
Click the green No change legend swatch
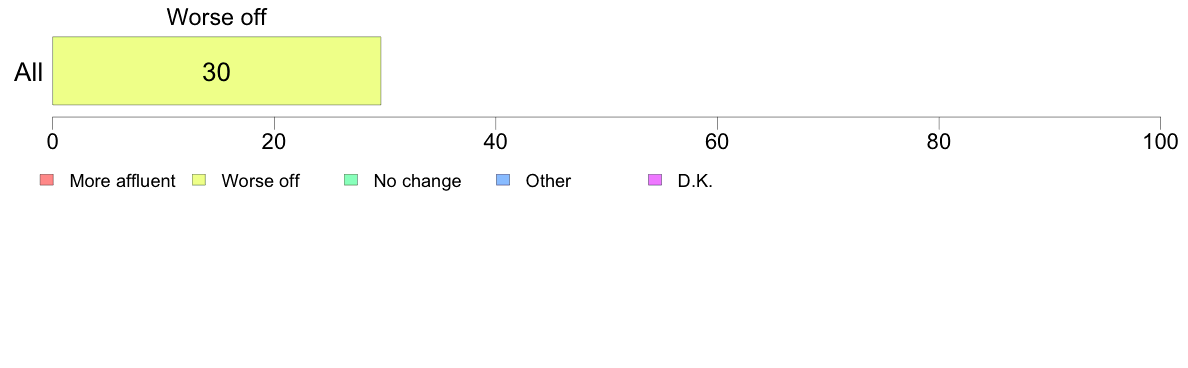coord(351,180)
